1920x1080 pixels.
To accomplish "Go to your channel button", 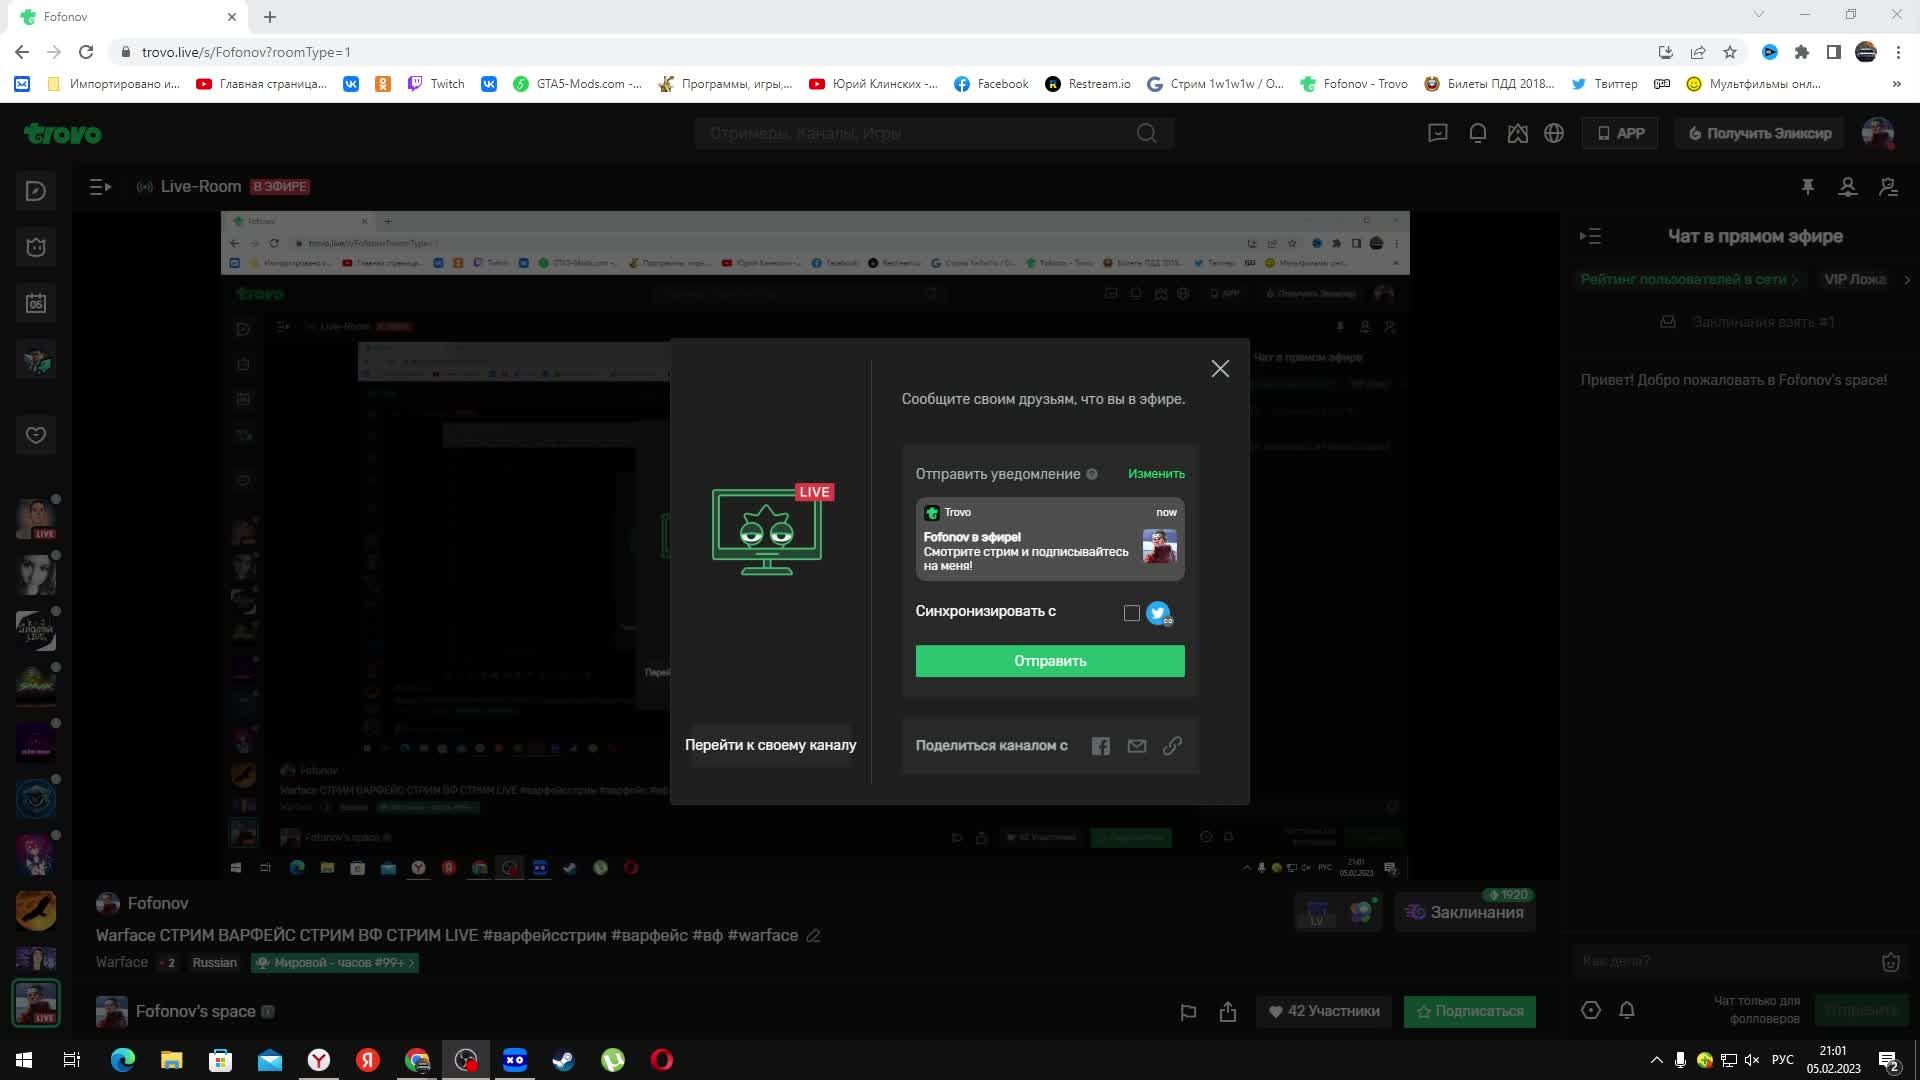I will coord(770,745).
